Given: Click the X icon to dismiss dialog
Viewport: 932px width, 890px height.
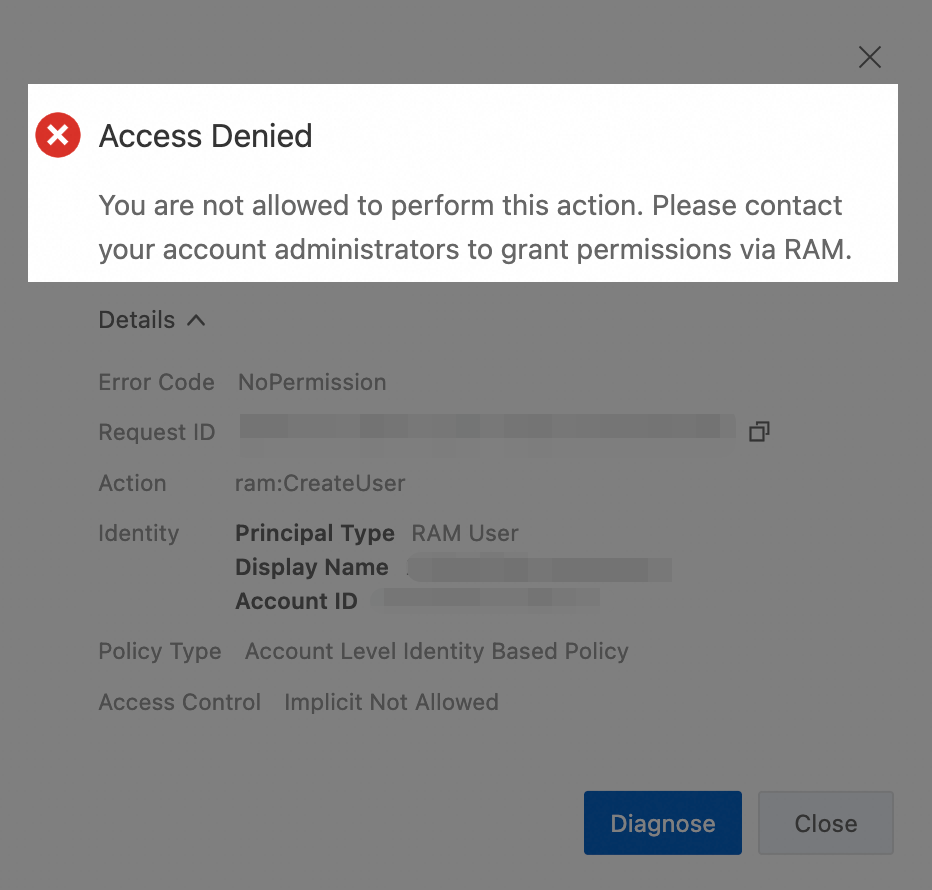Looking at the screenshot, I should point(870,57).
